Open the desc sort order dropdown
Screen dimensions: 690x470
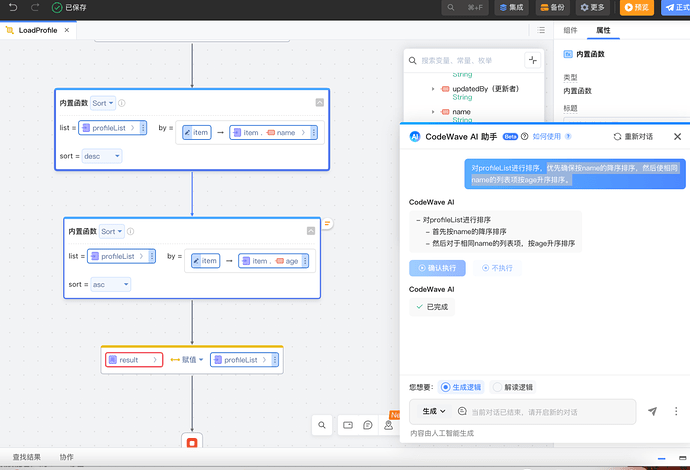(103, 156)
